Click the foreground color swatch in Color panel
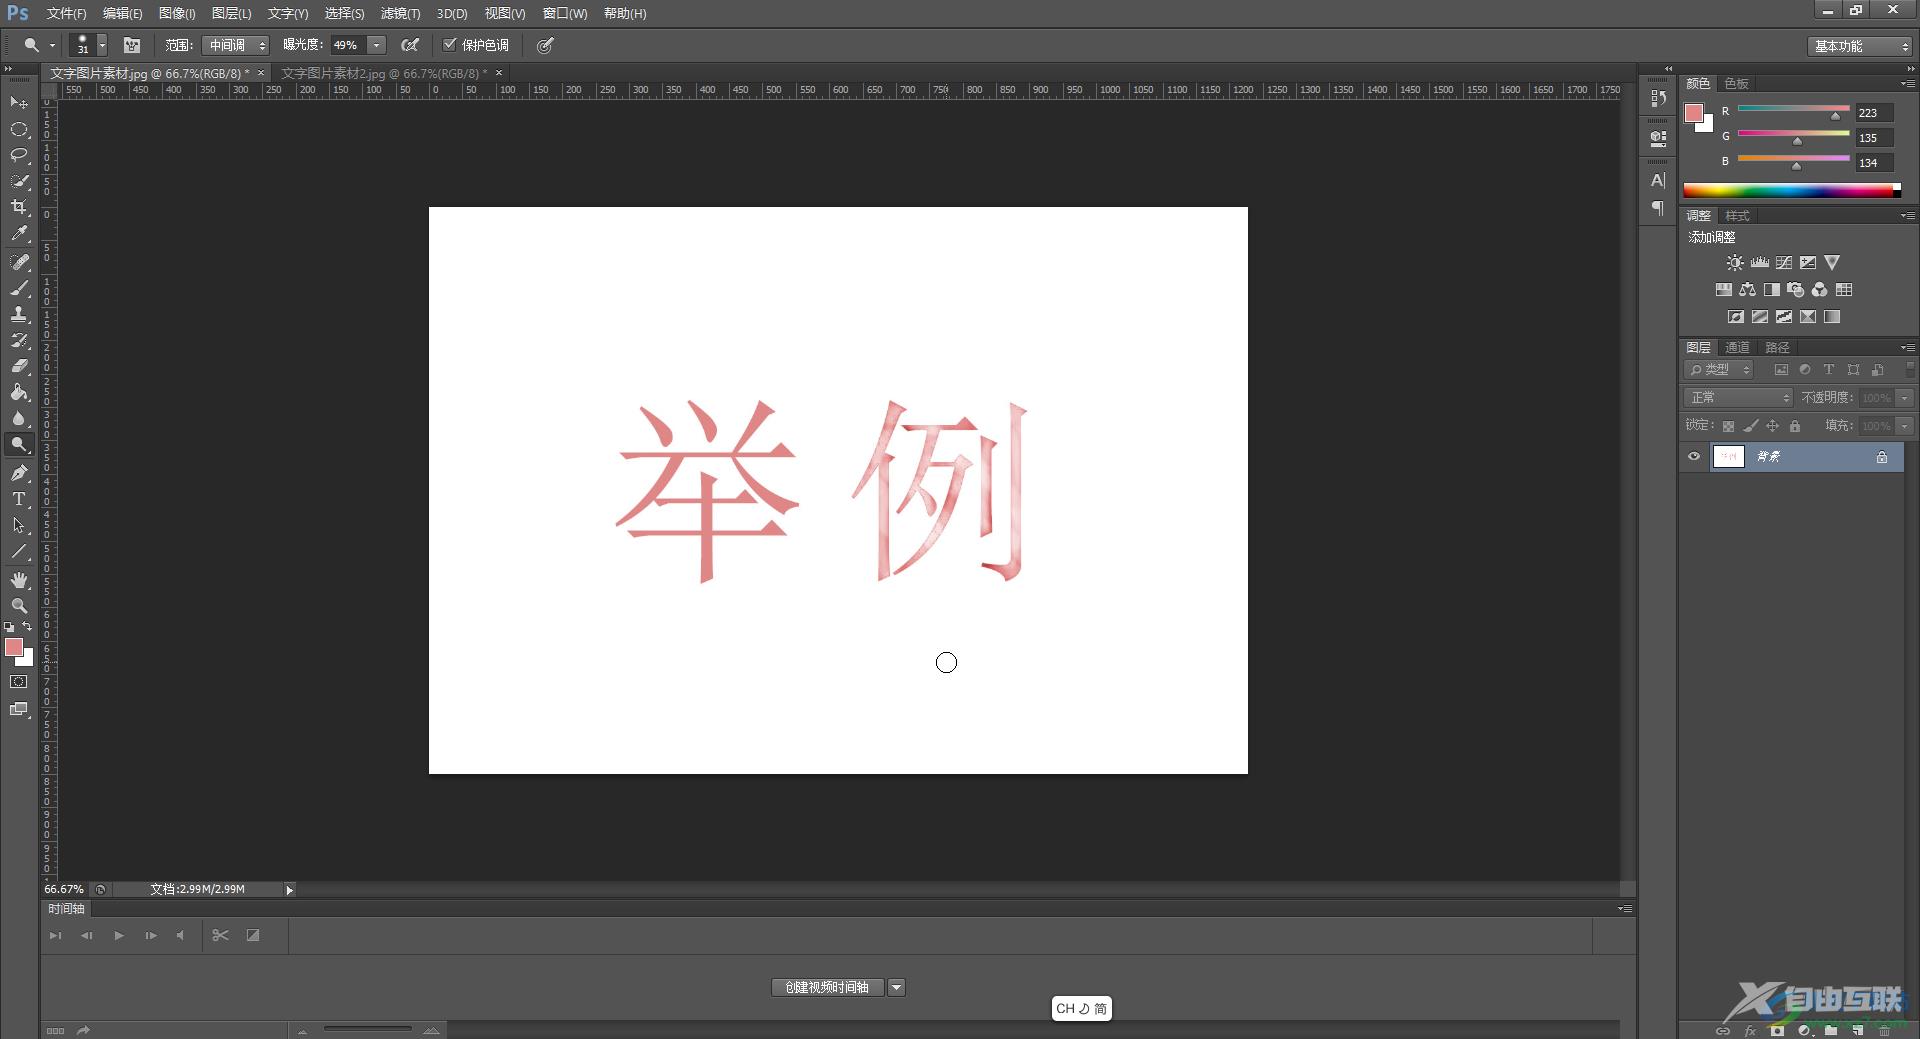 pos(1694,113)
